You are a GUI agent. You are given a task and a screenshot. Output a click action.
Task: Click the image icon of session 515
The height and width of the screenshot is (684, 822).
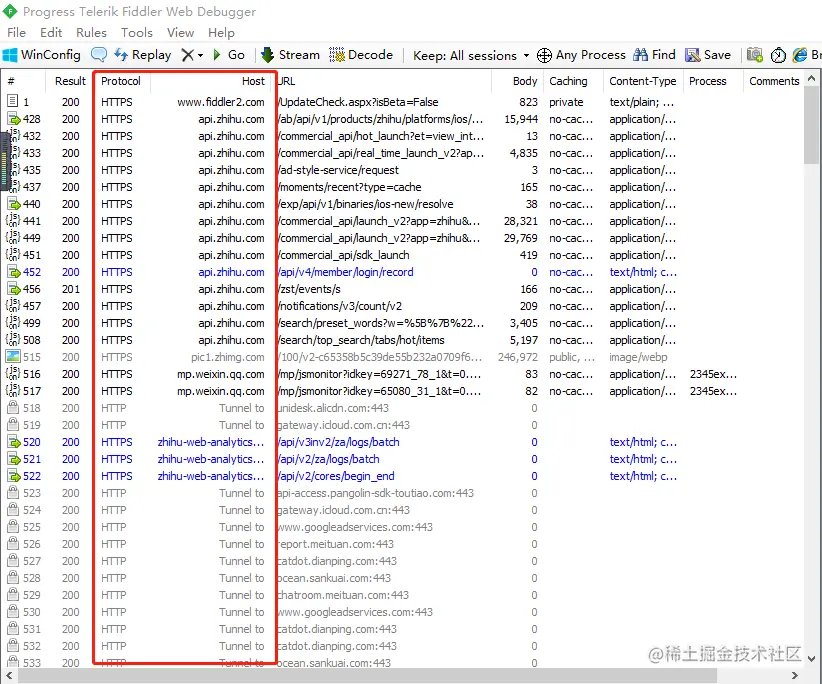13,356
